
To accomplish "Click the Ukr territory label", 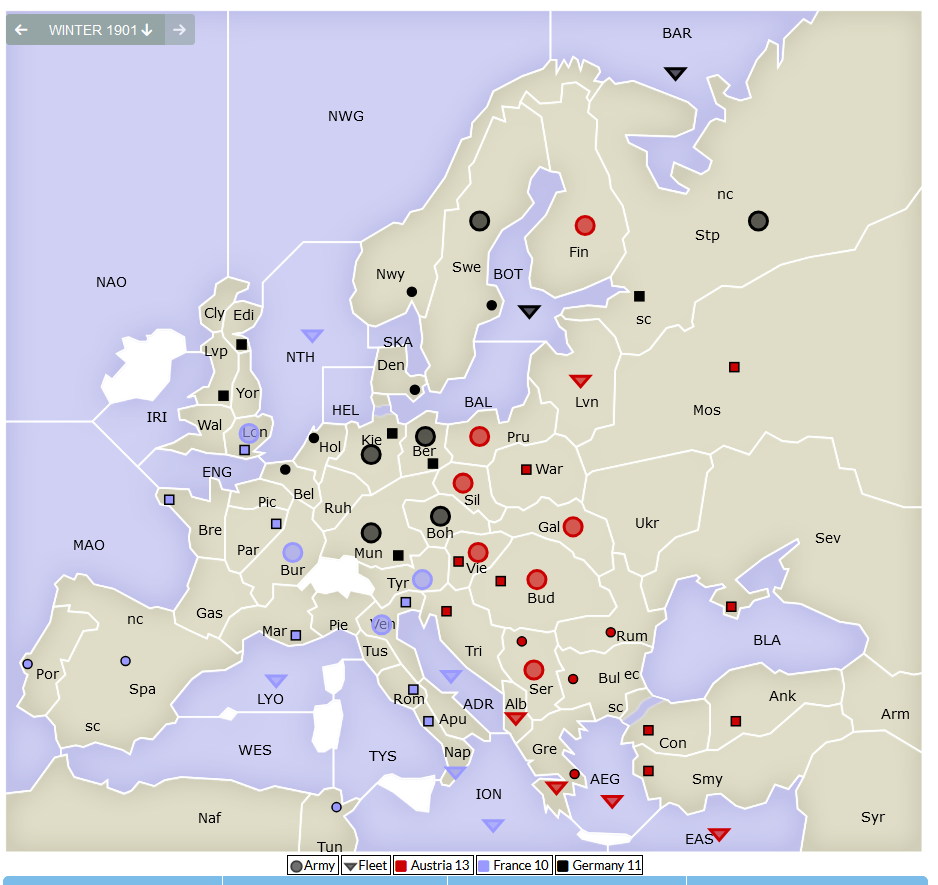I will point(647,523).
